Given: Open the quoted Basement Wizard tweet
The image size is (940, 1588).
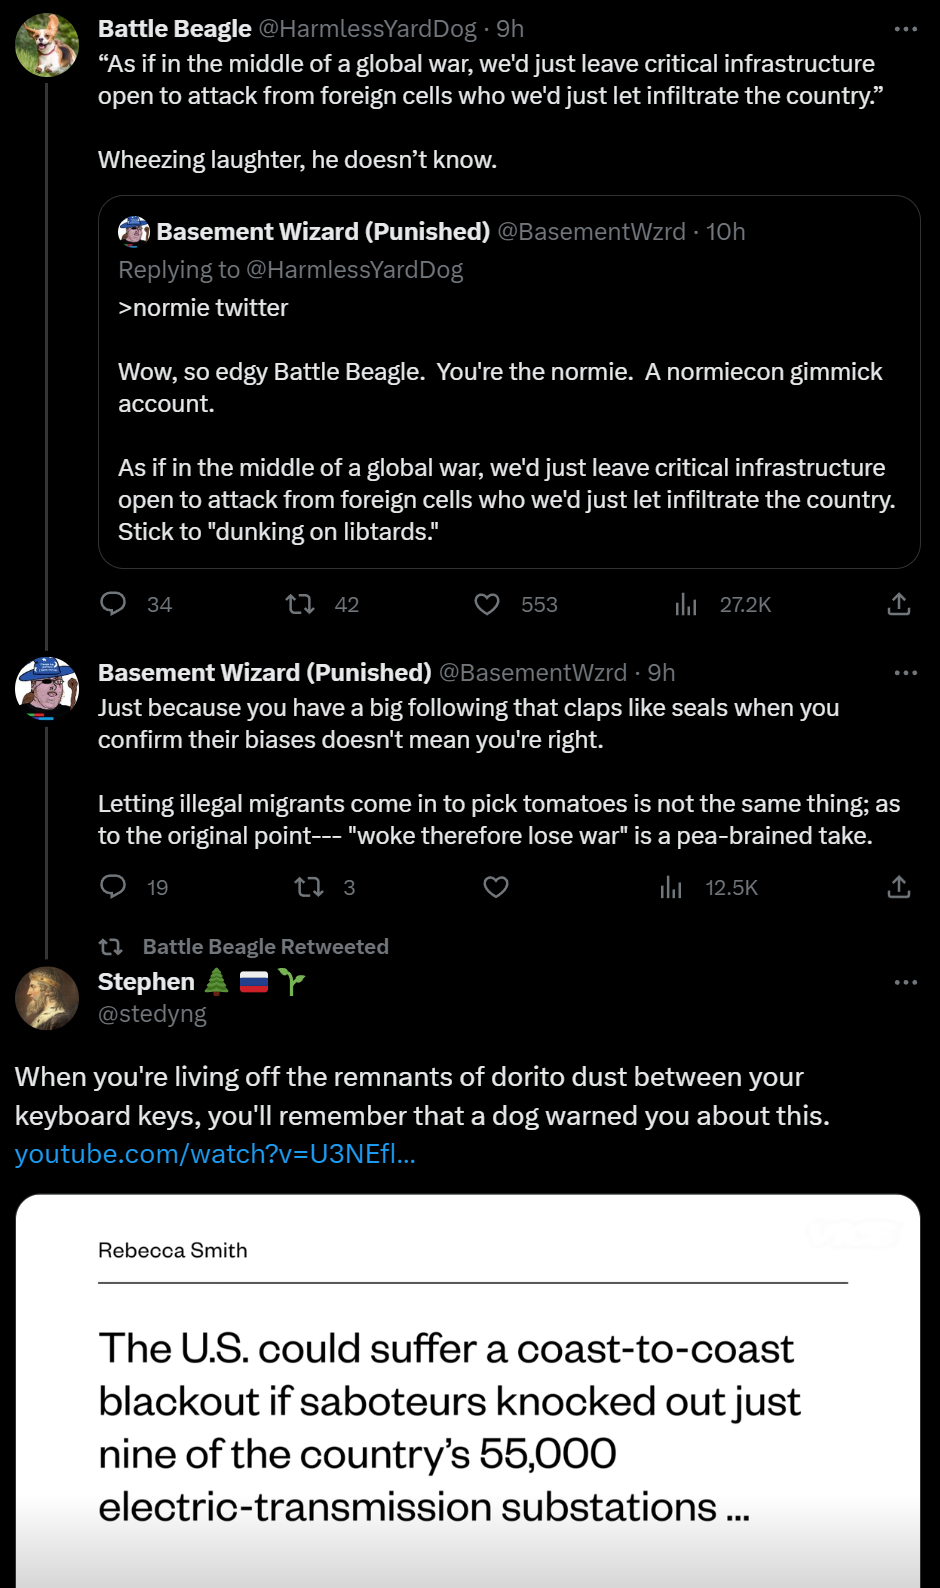Looking at the screenshot, I should point(508,420).
